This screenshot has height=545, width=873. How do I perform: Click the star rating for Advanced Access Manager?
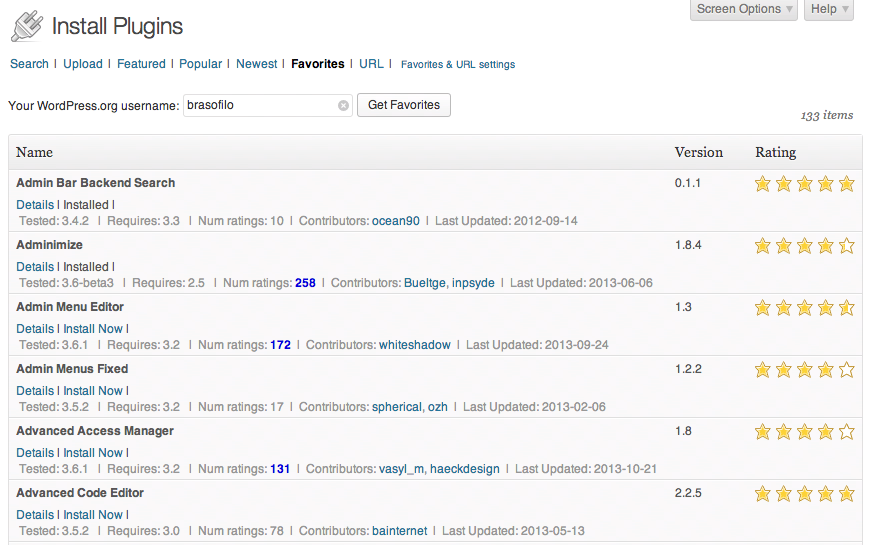tap(804, 431)
